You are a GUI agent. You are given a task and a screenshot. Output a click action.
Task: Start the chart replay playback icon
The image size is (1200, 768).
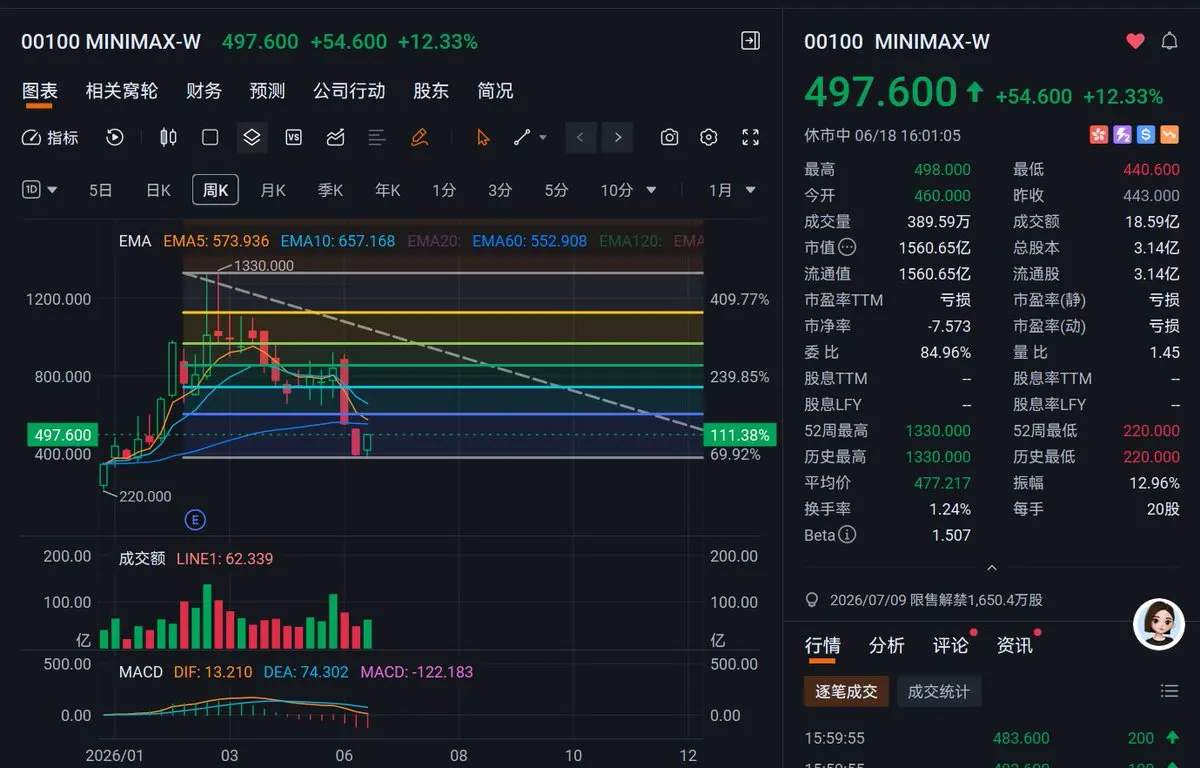pyautogui.click(x=115, y=138)
